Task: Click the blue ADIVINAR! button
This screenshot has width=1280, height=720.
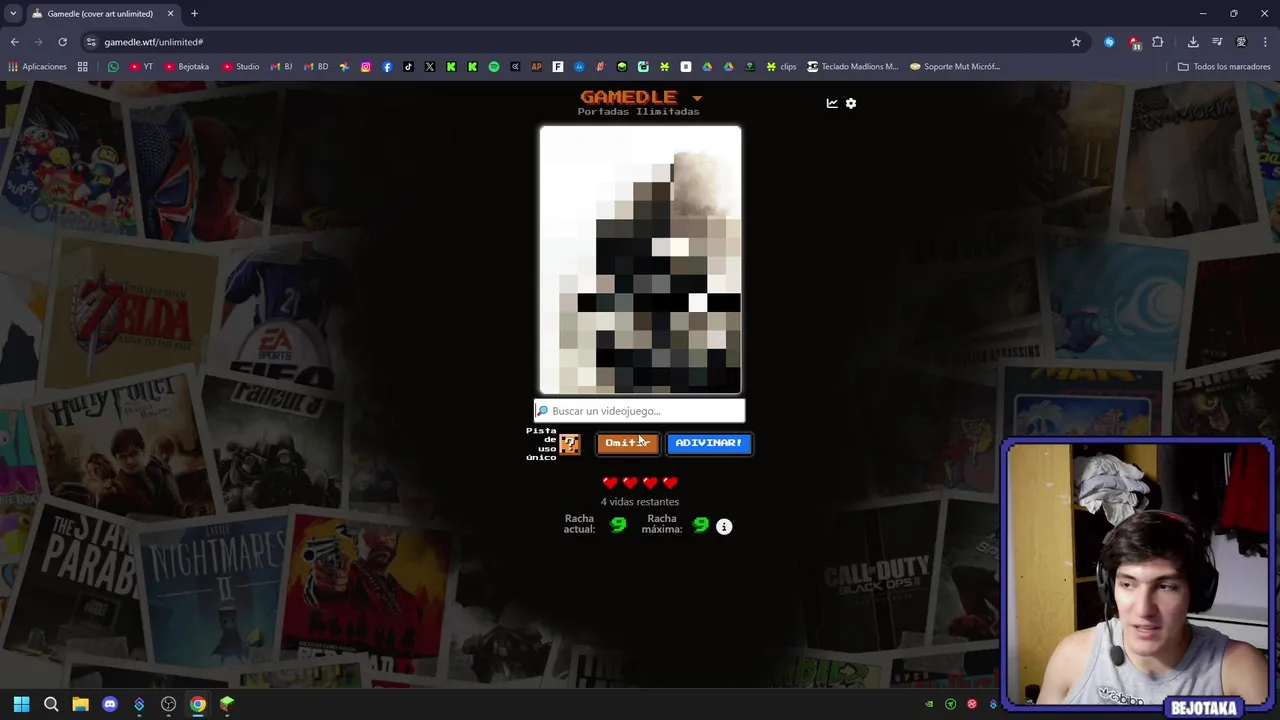Action: pos(709,443)
